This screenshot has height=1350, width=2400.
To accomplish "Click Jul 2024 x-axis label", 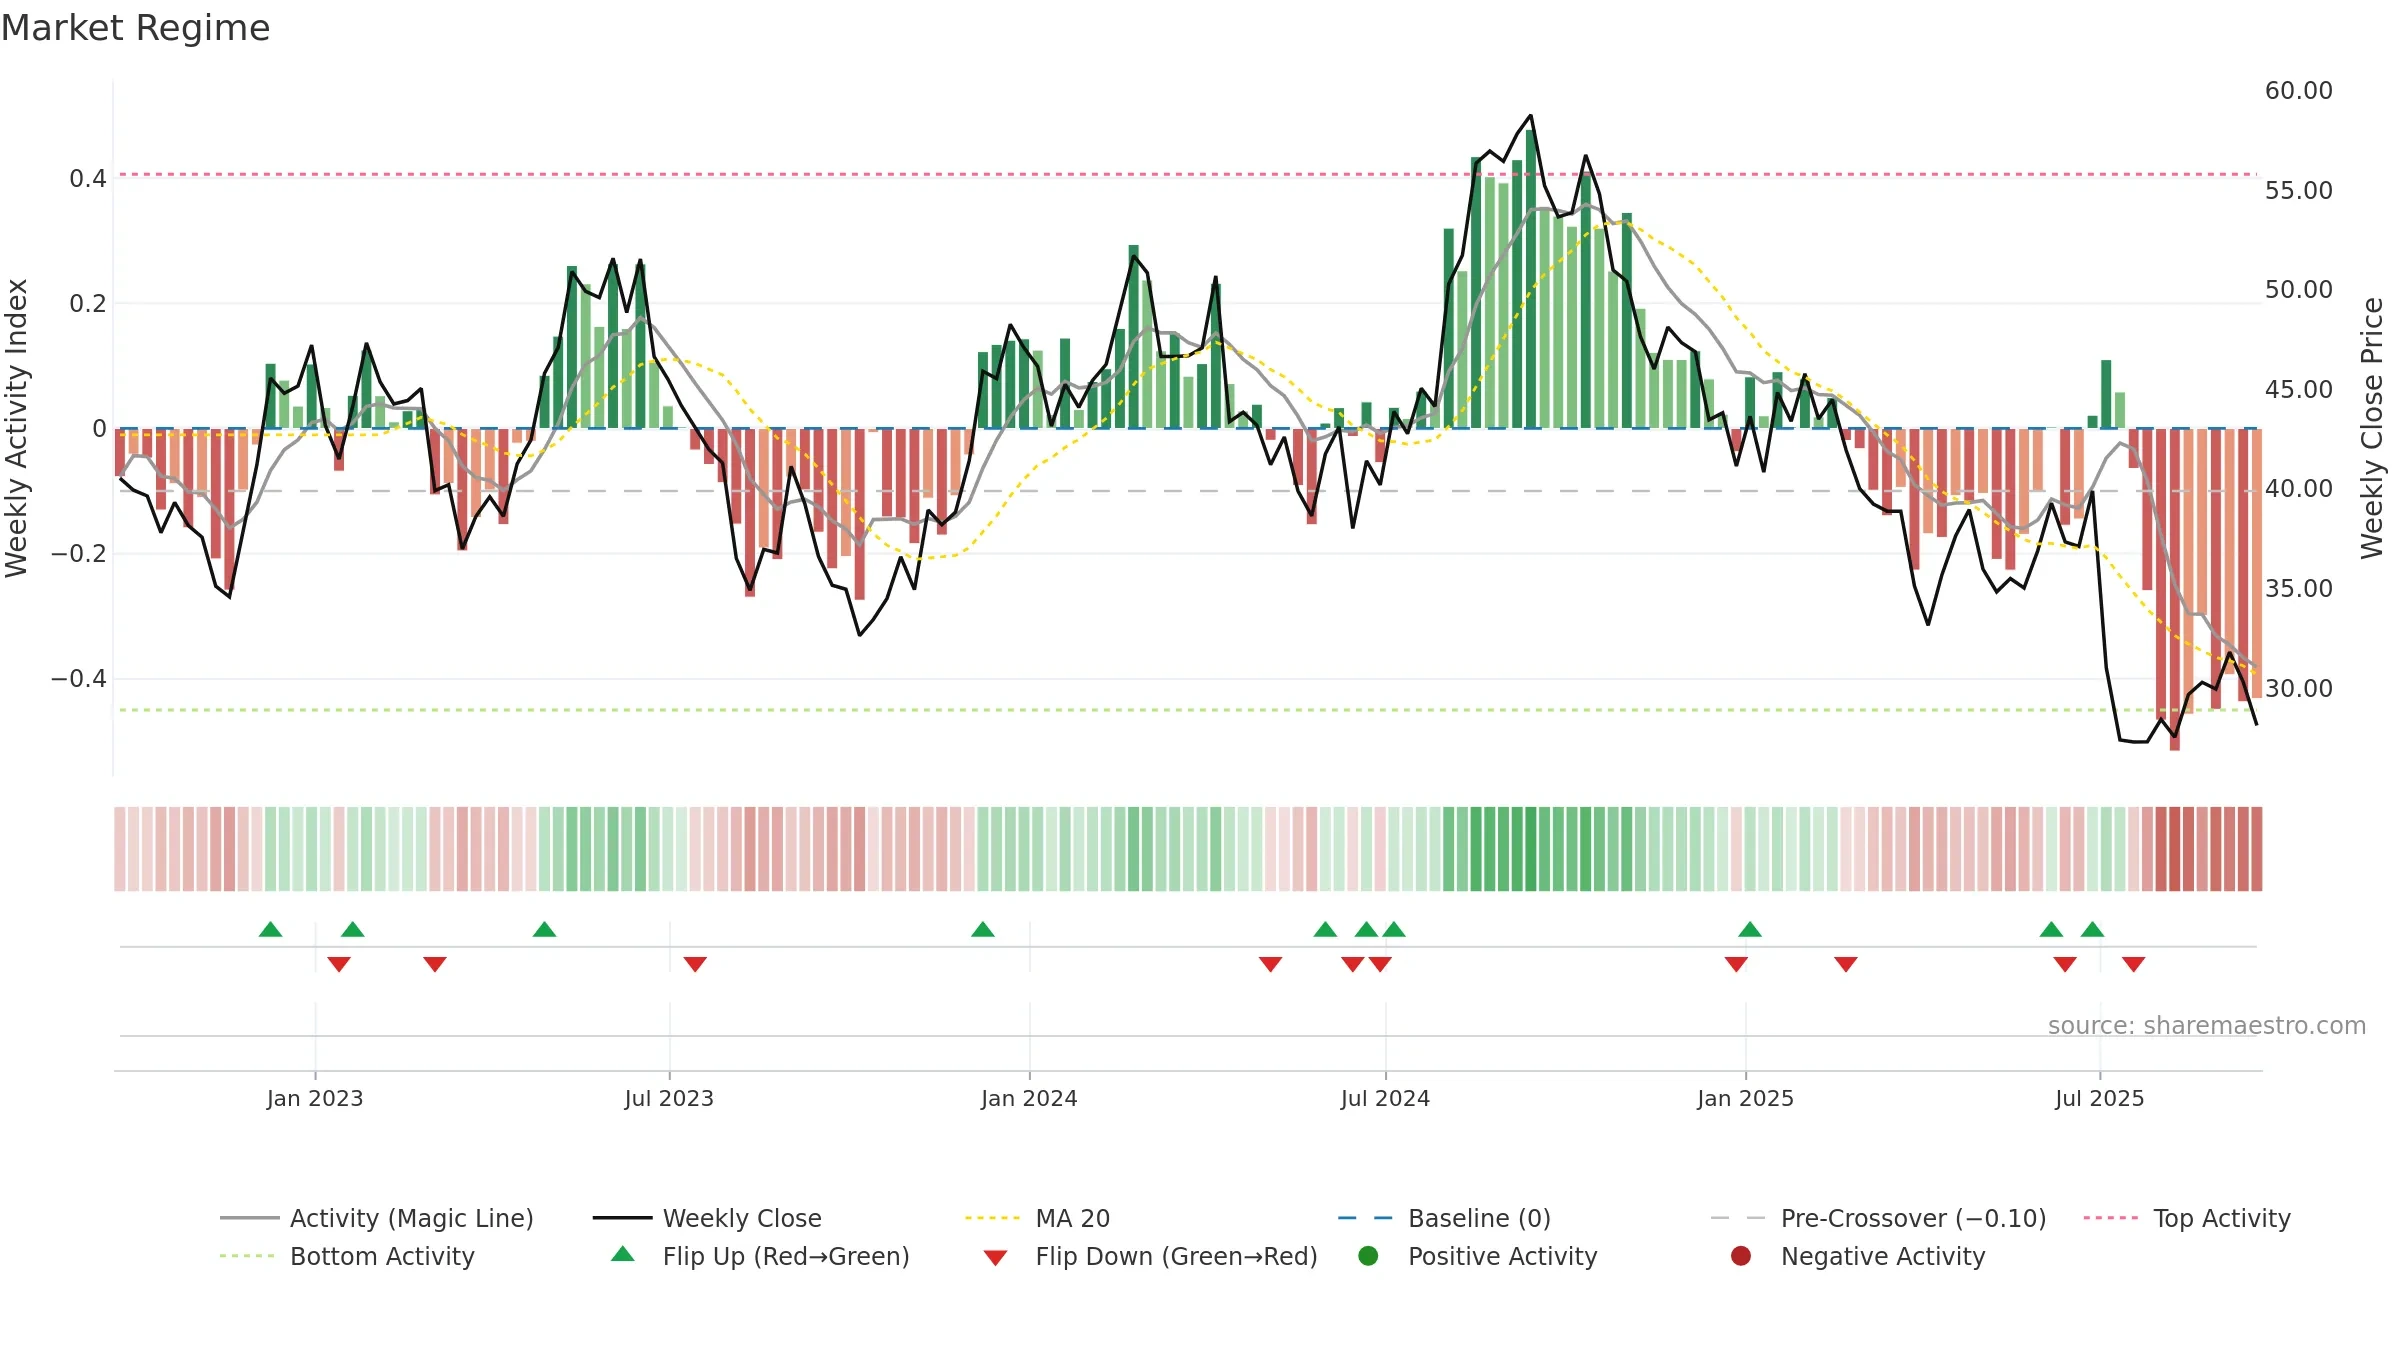I will [x=1385, y=1098].
